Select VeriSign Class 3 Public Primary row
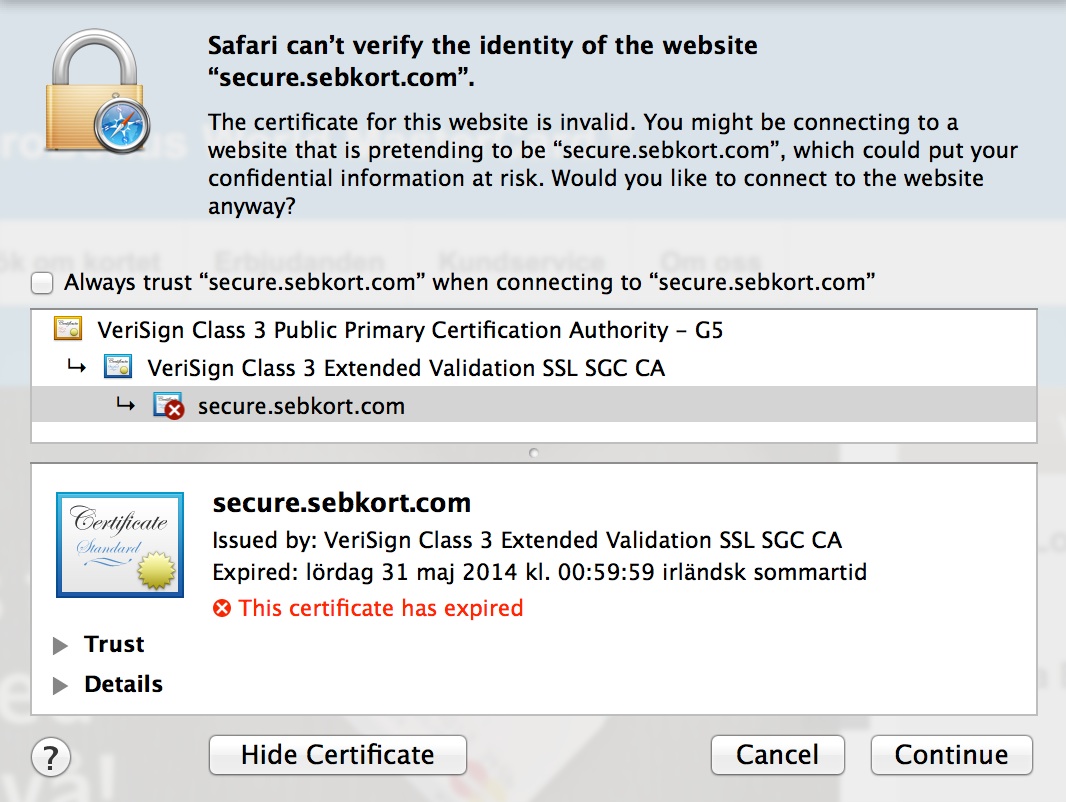 point(534,330)
